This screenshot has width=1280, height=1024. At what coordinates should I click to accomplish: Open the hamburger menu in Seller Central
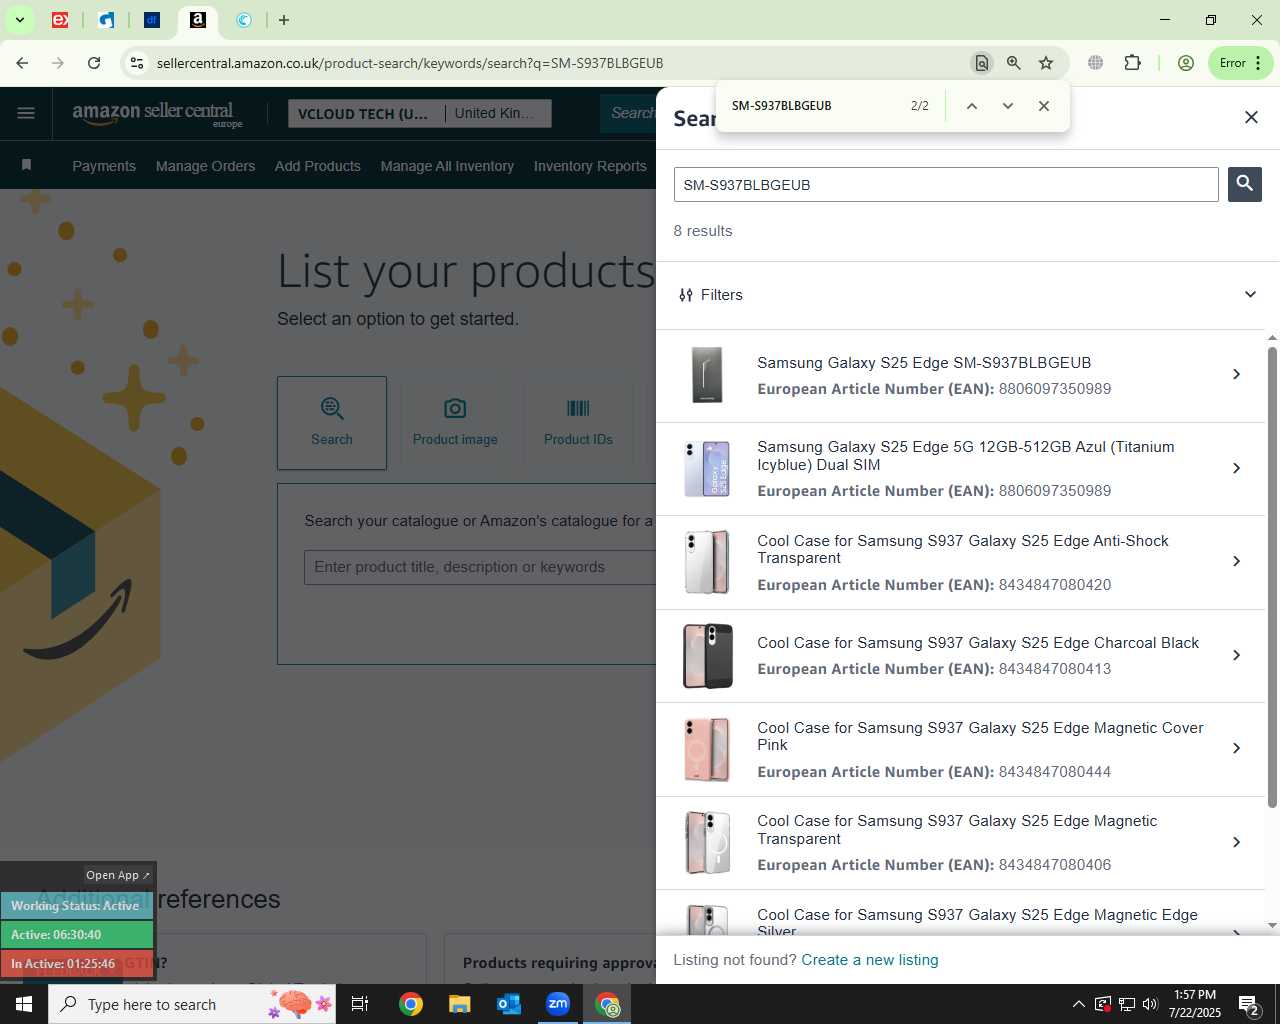[x=26, y=113]
